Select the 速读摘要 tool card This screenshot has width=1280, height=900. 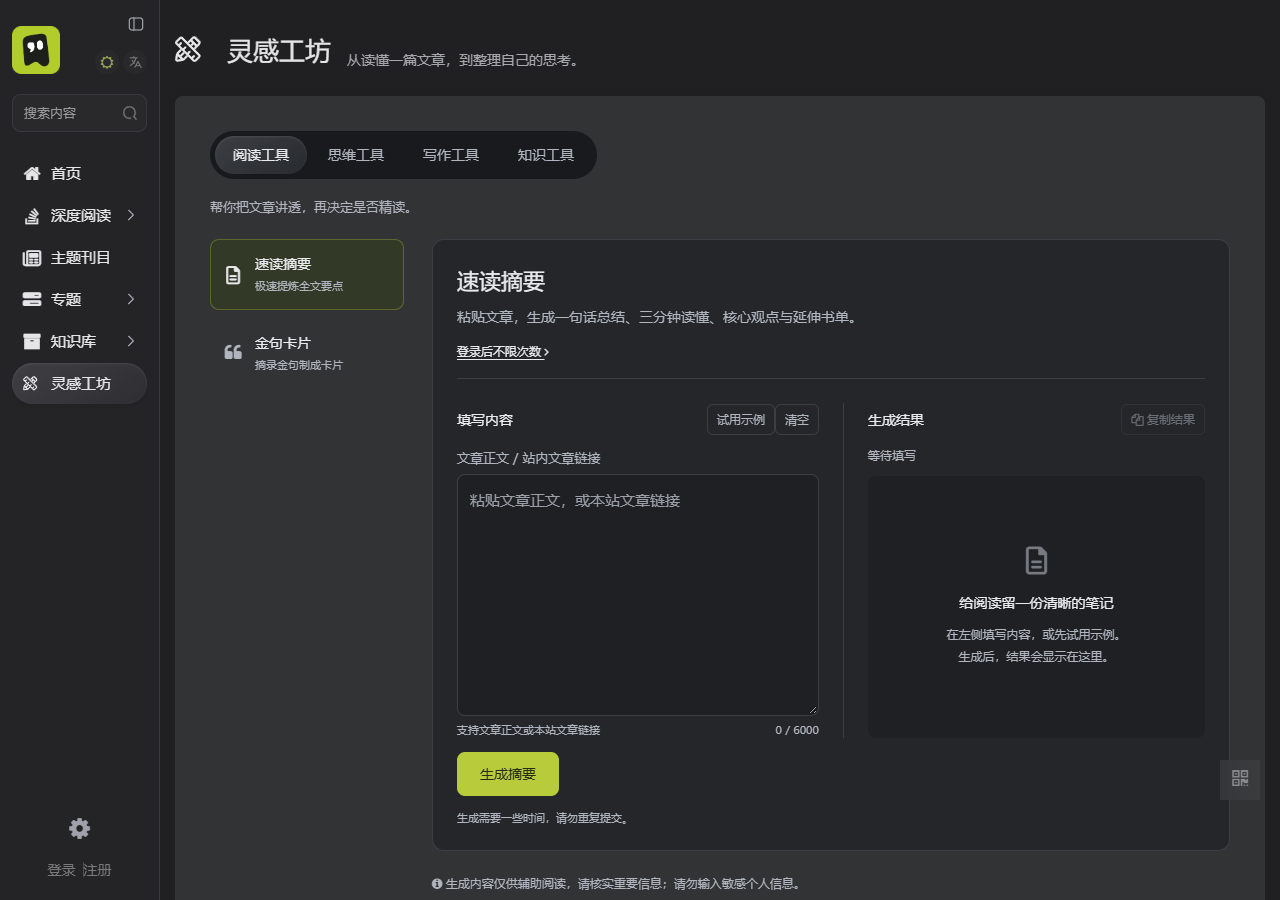(x=307, y=275)
